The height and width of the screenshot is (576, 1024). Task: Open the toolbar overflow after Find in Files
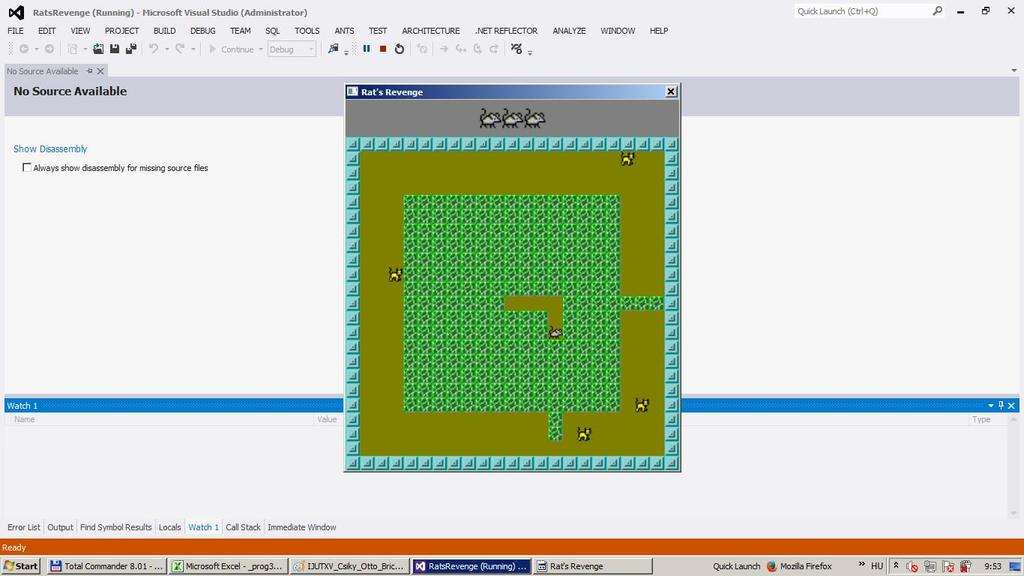pyautogui.click(x=345, y=52)
